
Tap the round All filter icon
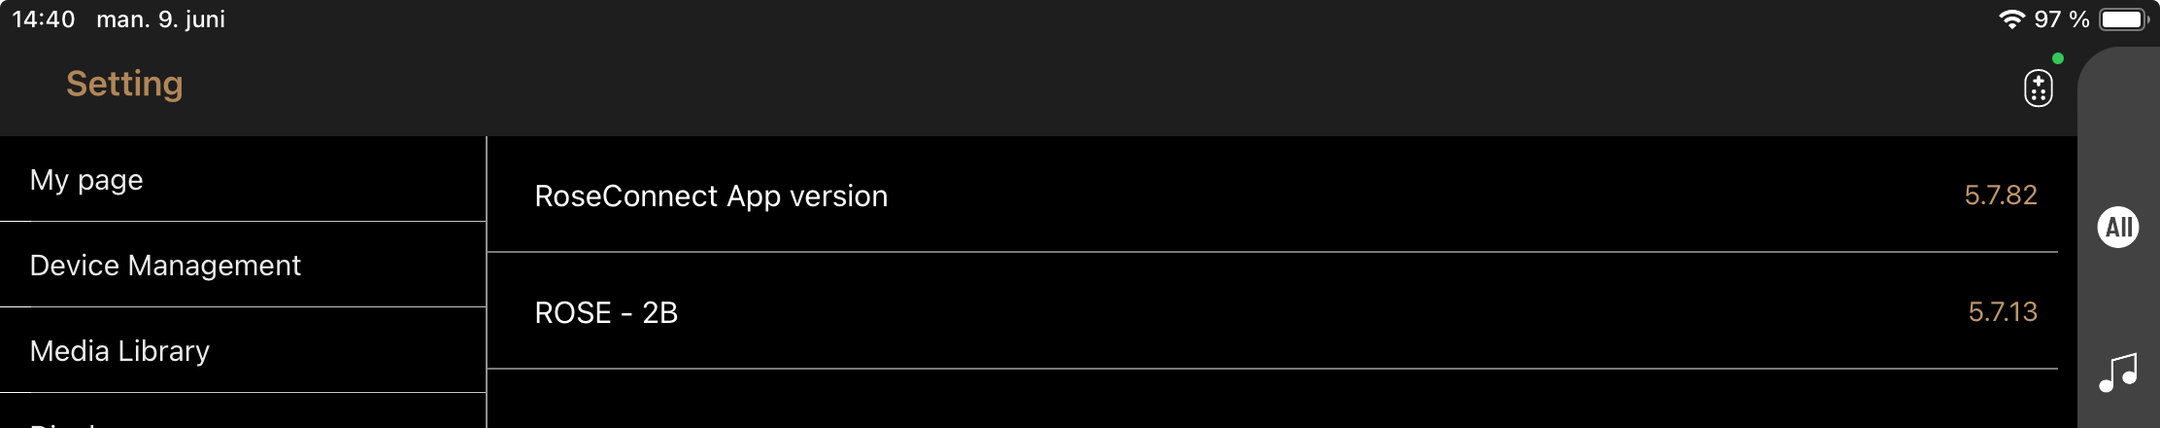(x=2117, y=227)
